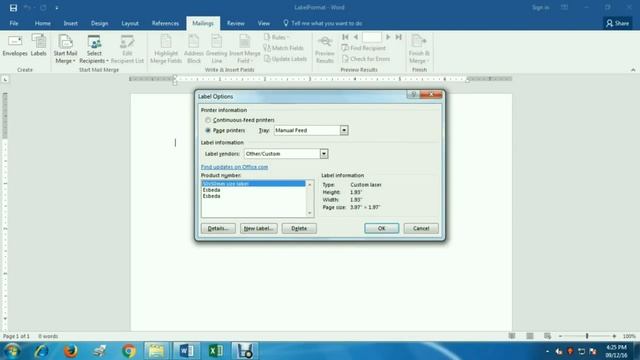Viewport: 640px width, 360px height.
Task: Open Excel from the taskbar
Action: 216,351
